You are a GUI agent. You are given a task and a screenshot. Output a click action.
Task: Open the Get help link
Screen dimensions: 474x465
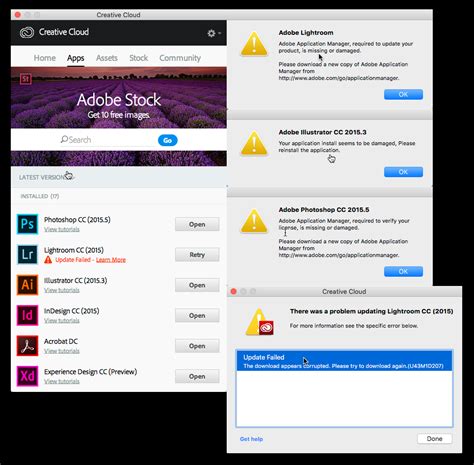click(x=251, y=439)
